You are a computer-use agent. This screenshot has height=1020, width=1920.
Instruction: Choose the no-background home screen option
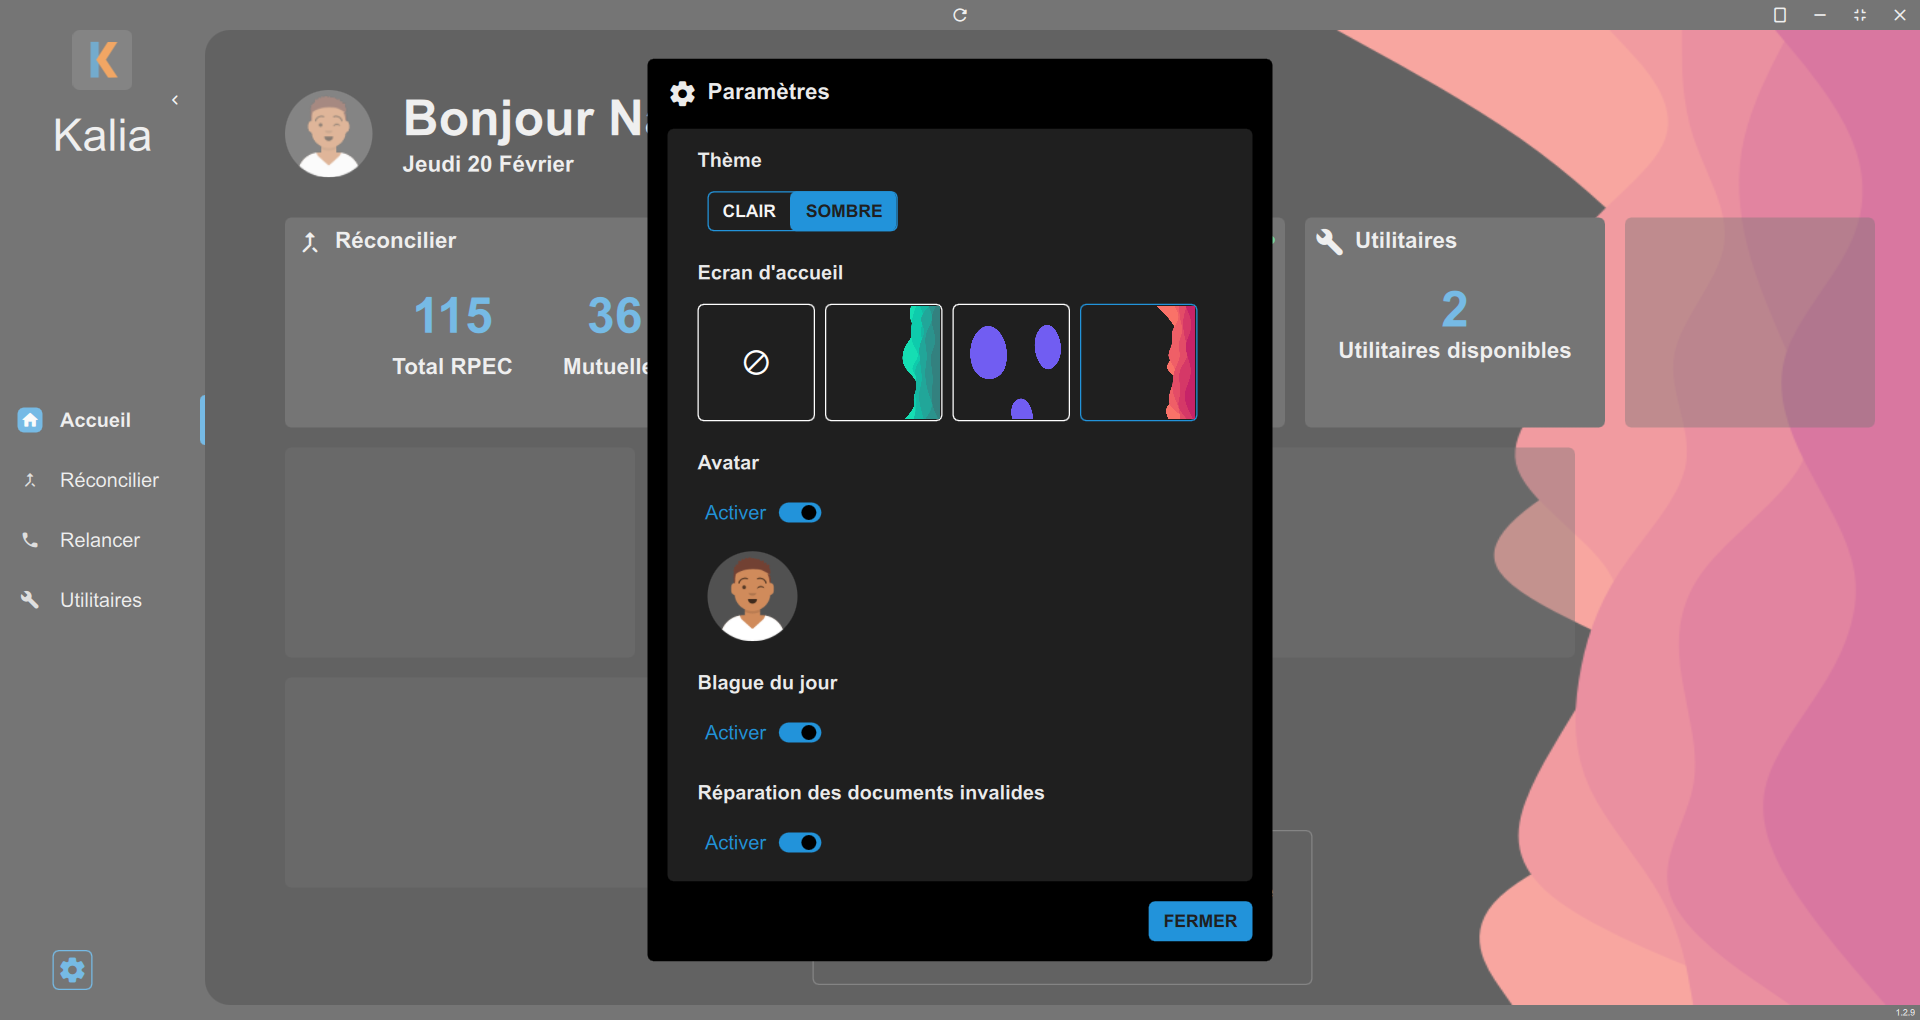(756, 363)
